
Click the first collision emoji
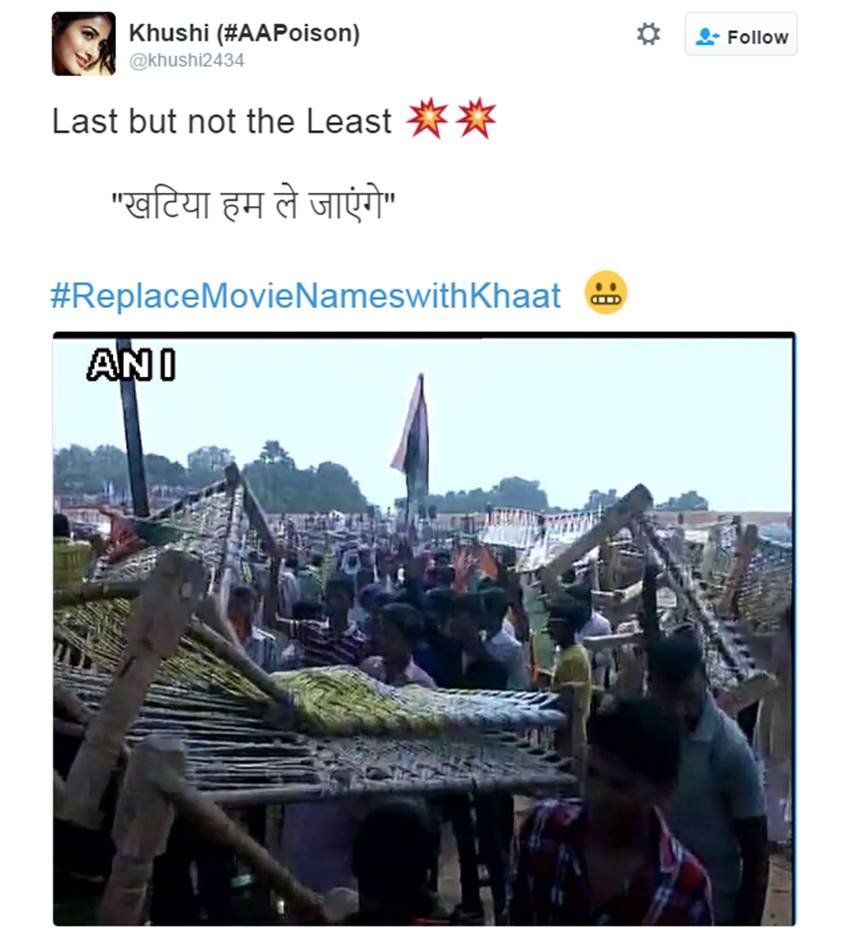pos(427,120)
